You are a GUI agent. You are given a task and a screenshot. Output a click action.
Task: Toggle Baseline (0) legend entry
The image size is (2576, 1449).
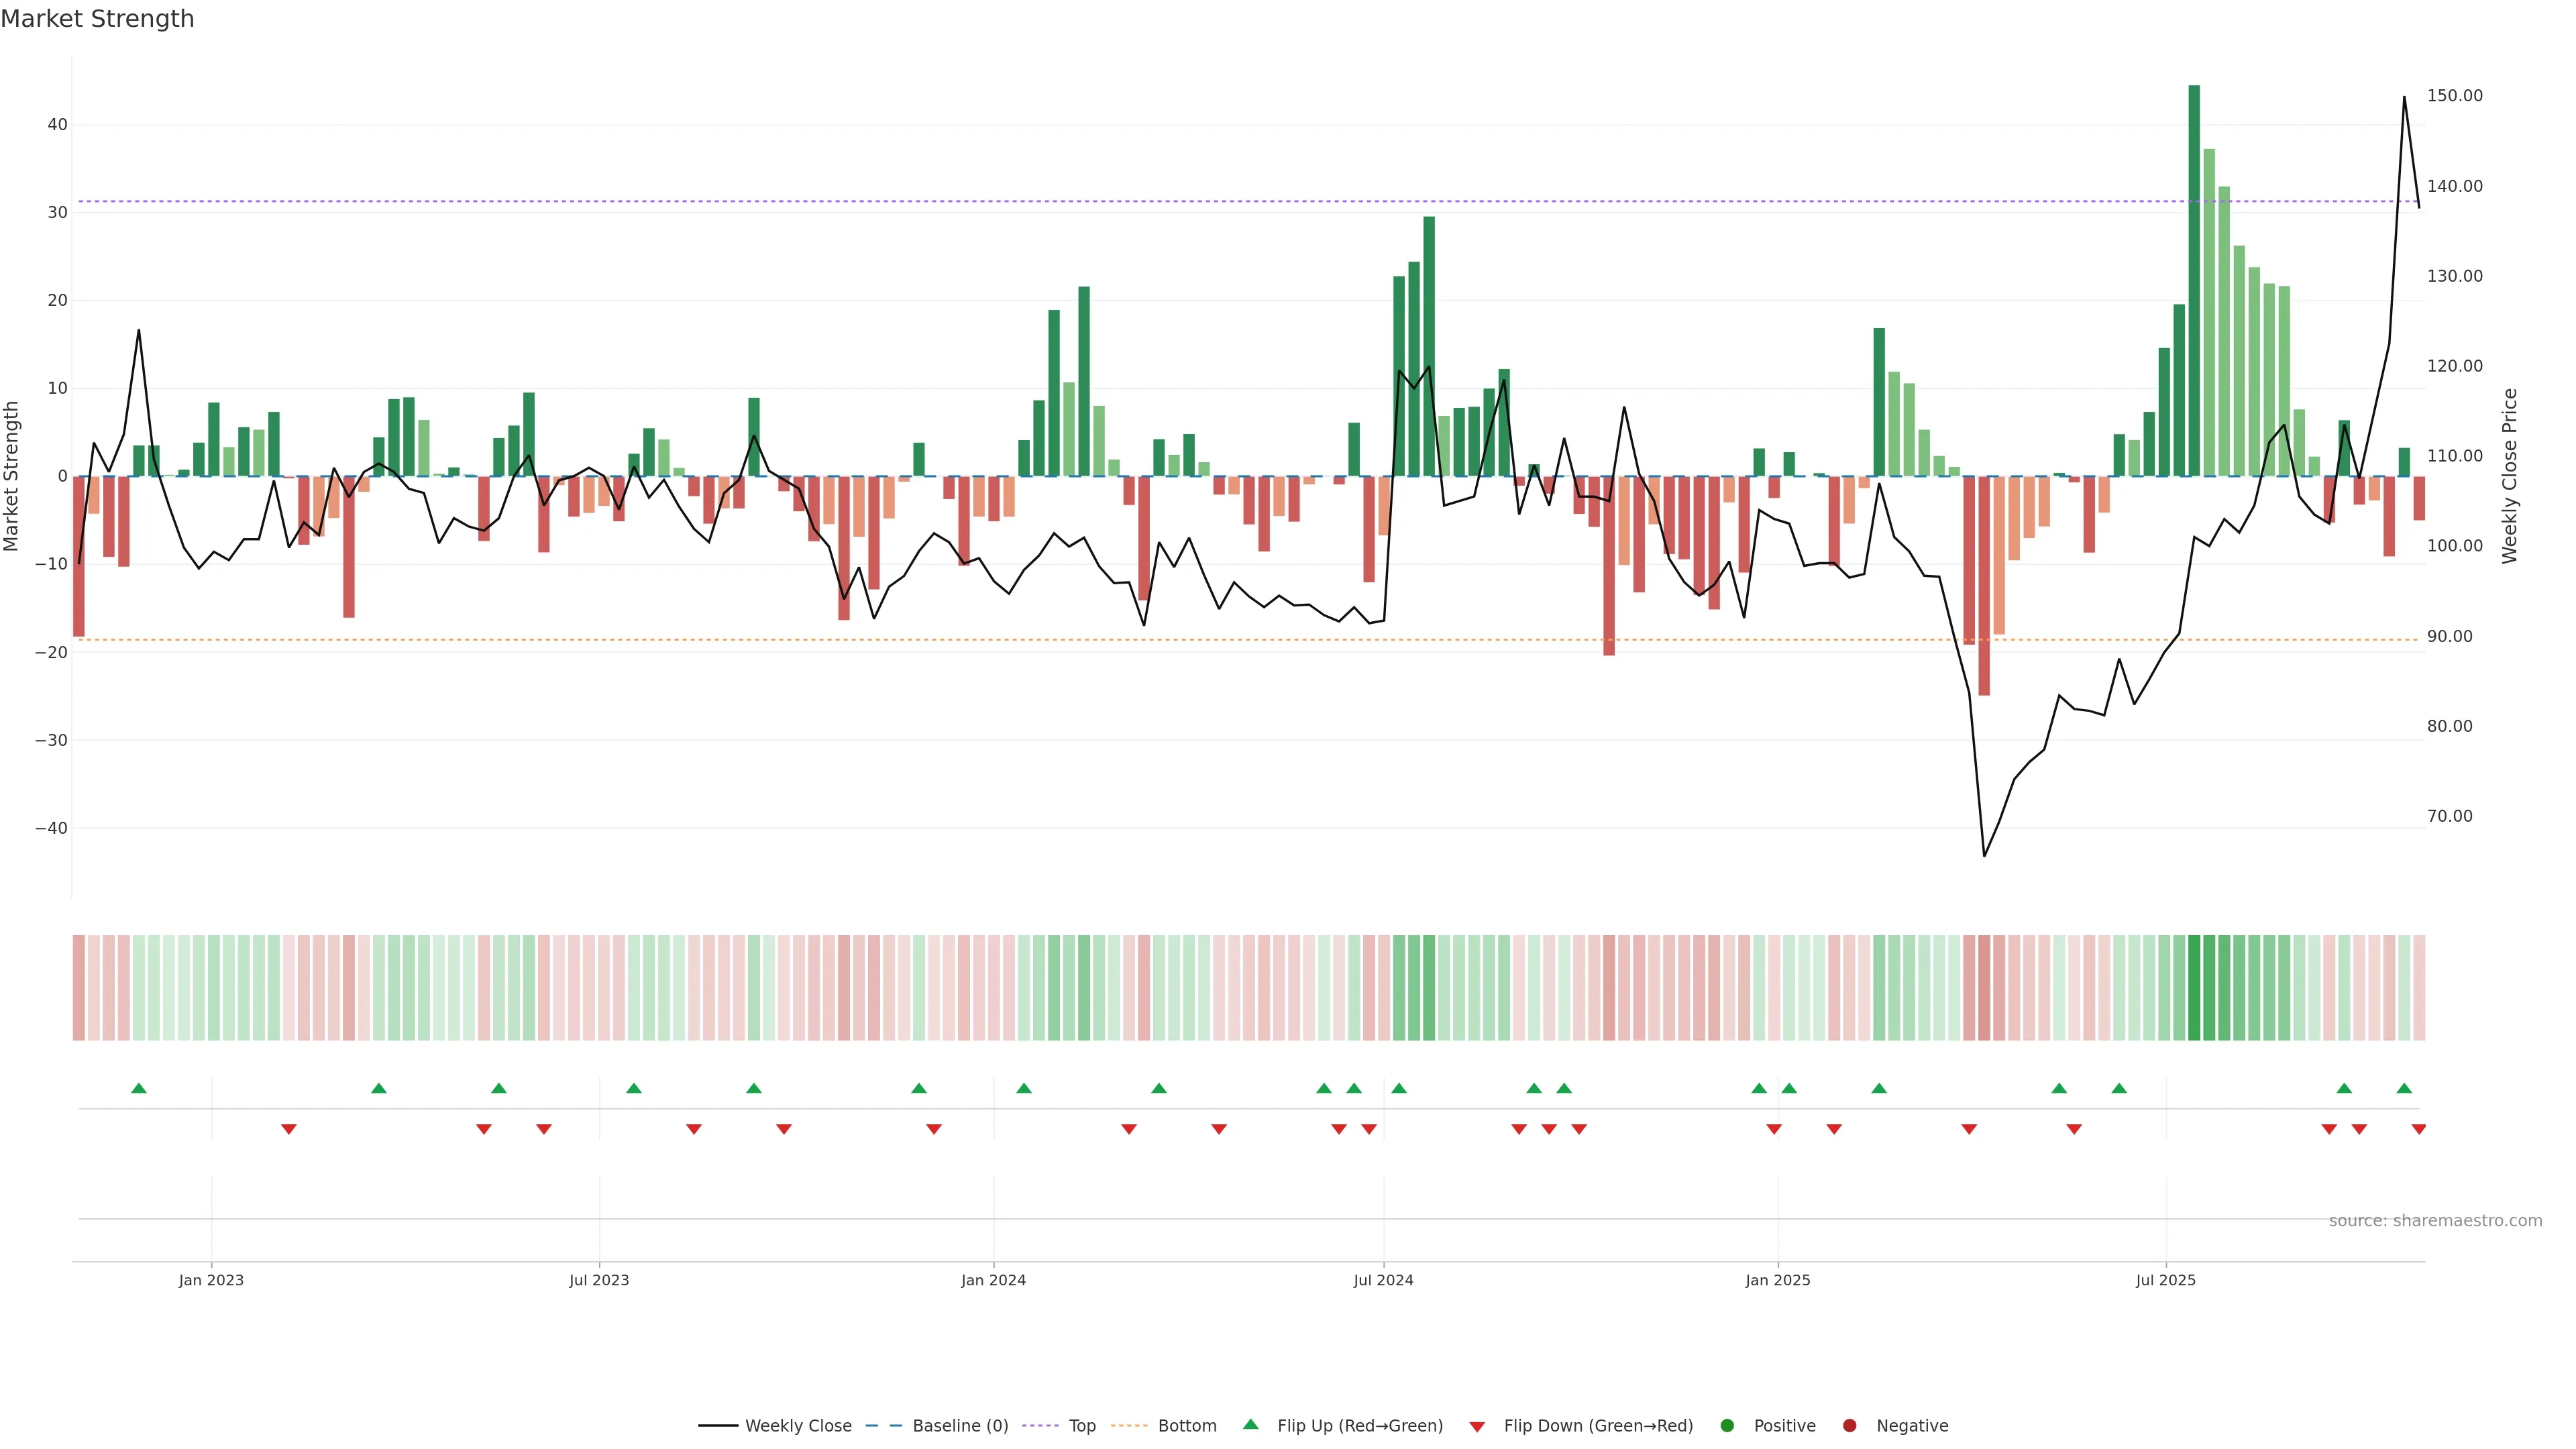[959, 1425]
